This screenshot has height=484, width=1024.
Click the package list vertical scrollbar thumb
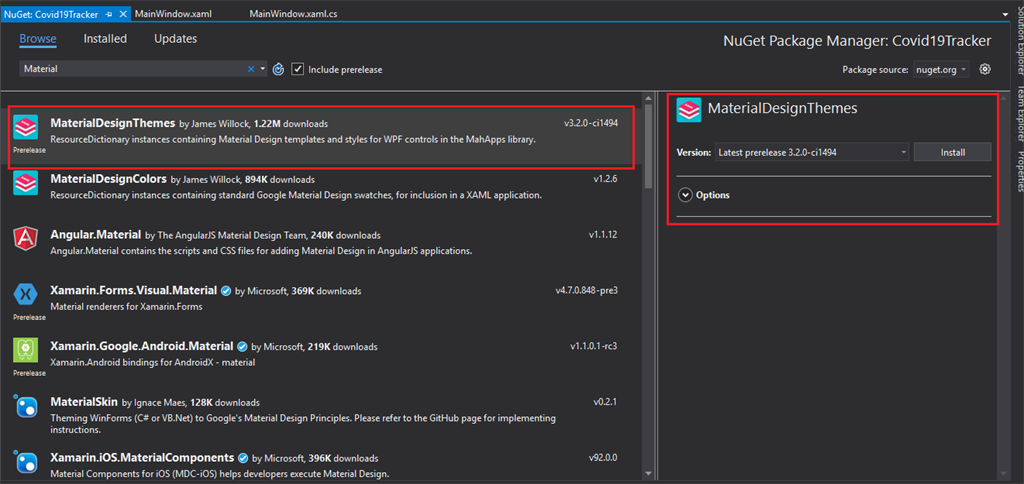point(648,146)
